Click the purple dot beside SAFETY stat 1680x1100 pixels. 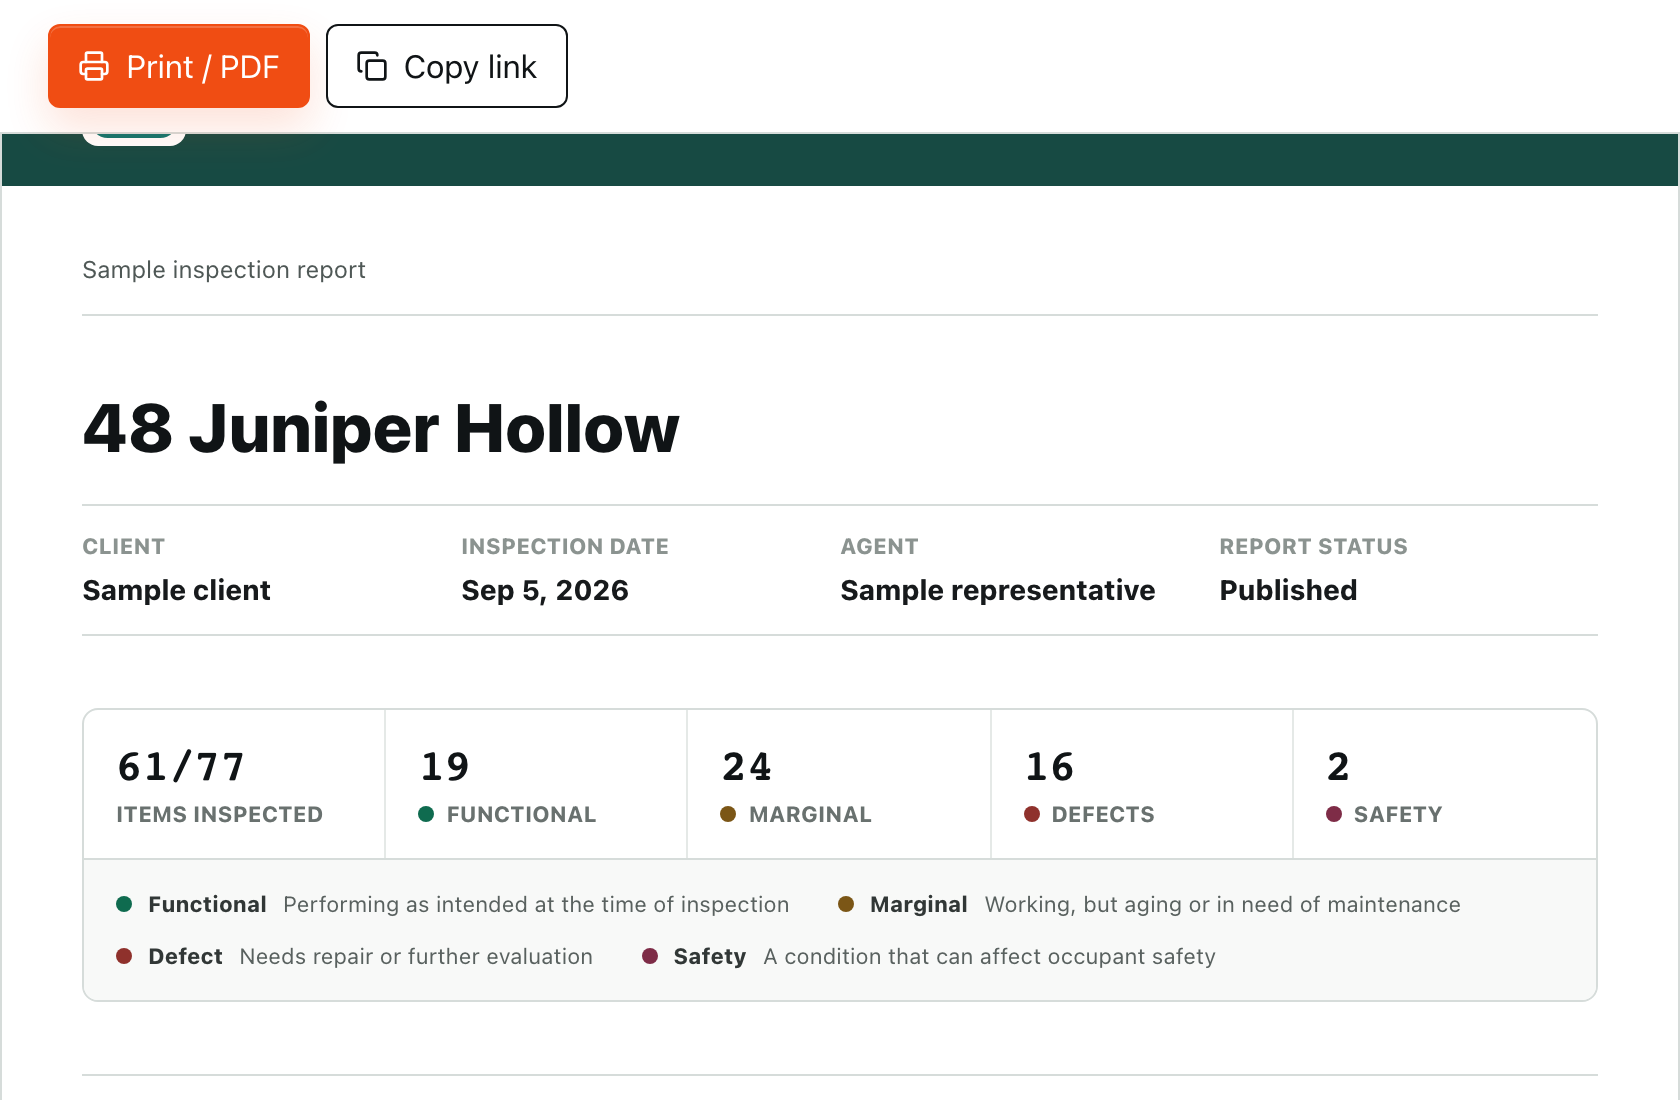(x=1334, y=814)
